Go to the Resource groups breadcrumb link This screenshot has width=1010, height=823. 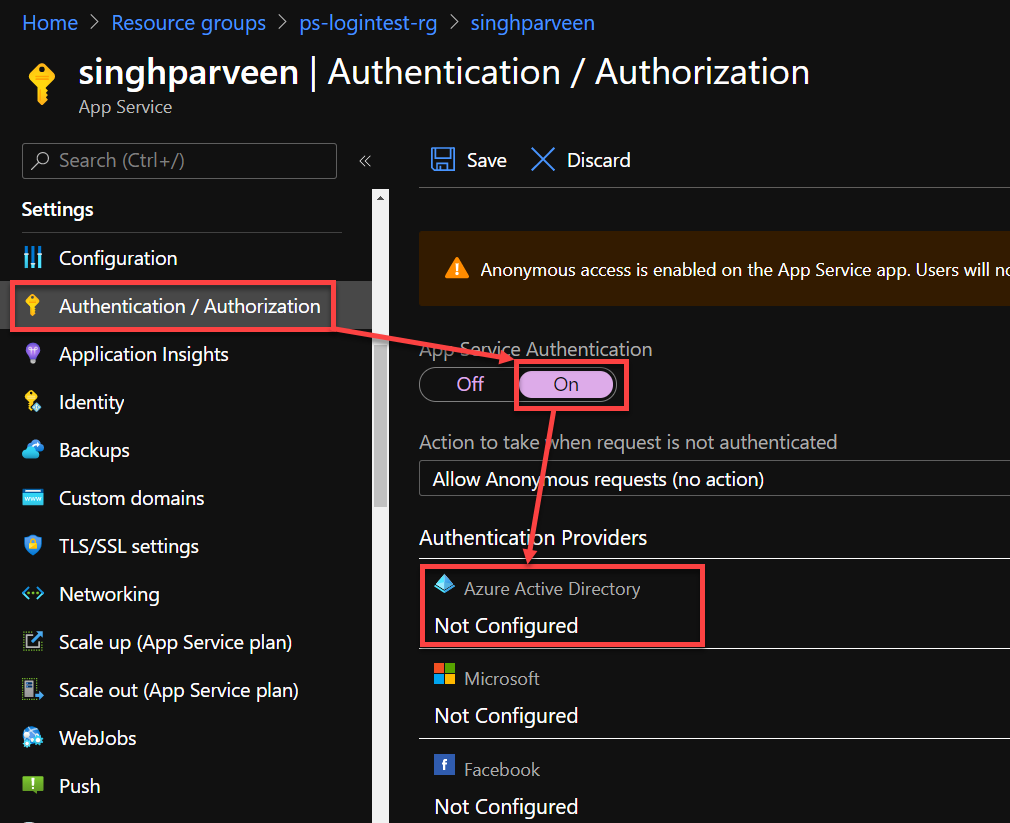[188, 23]
